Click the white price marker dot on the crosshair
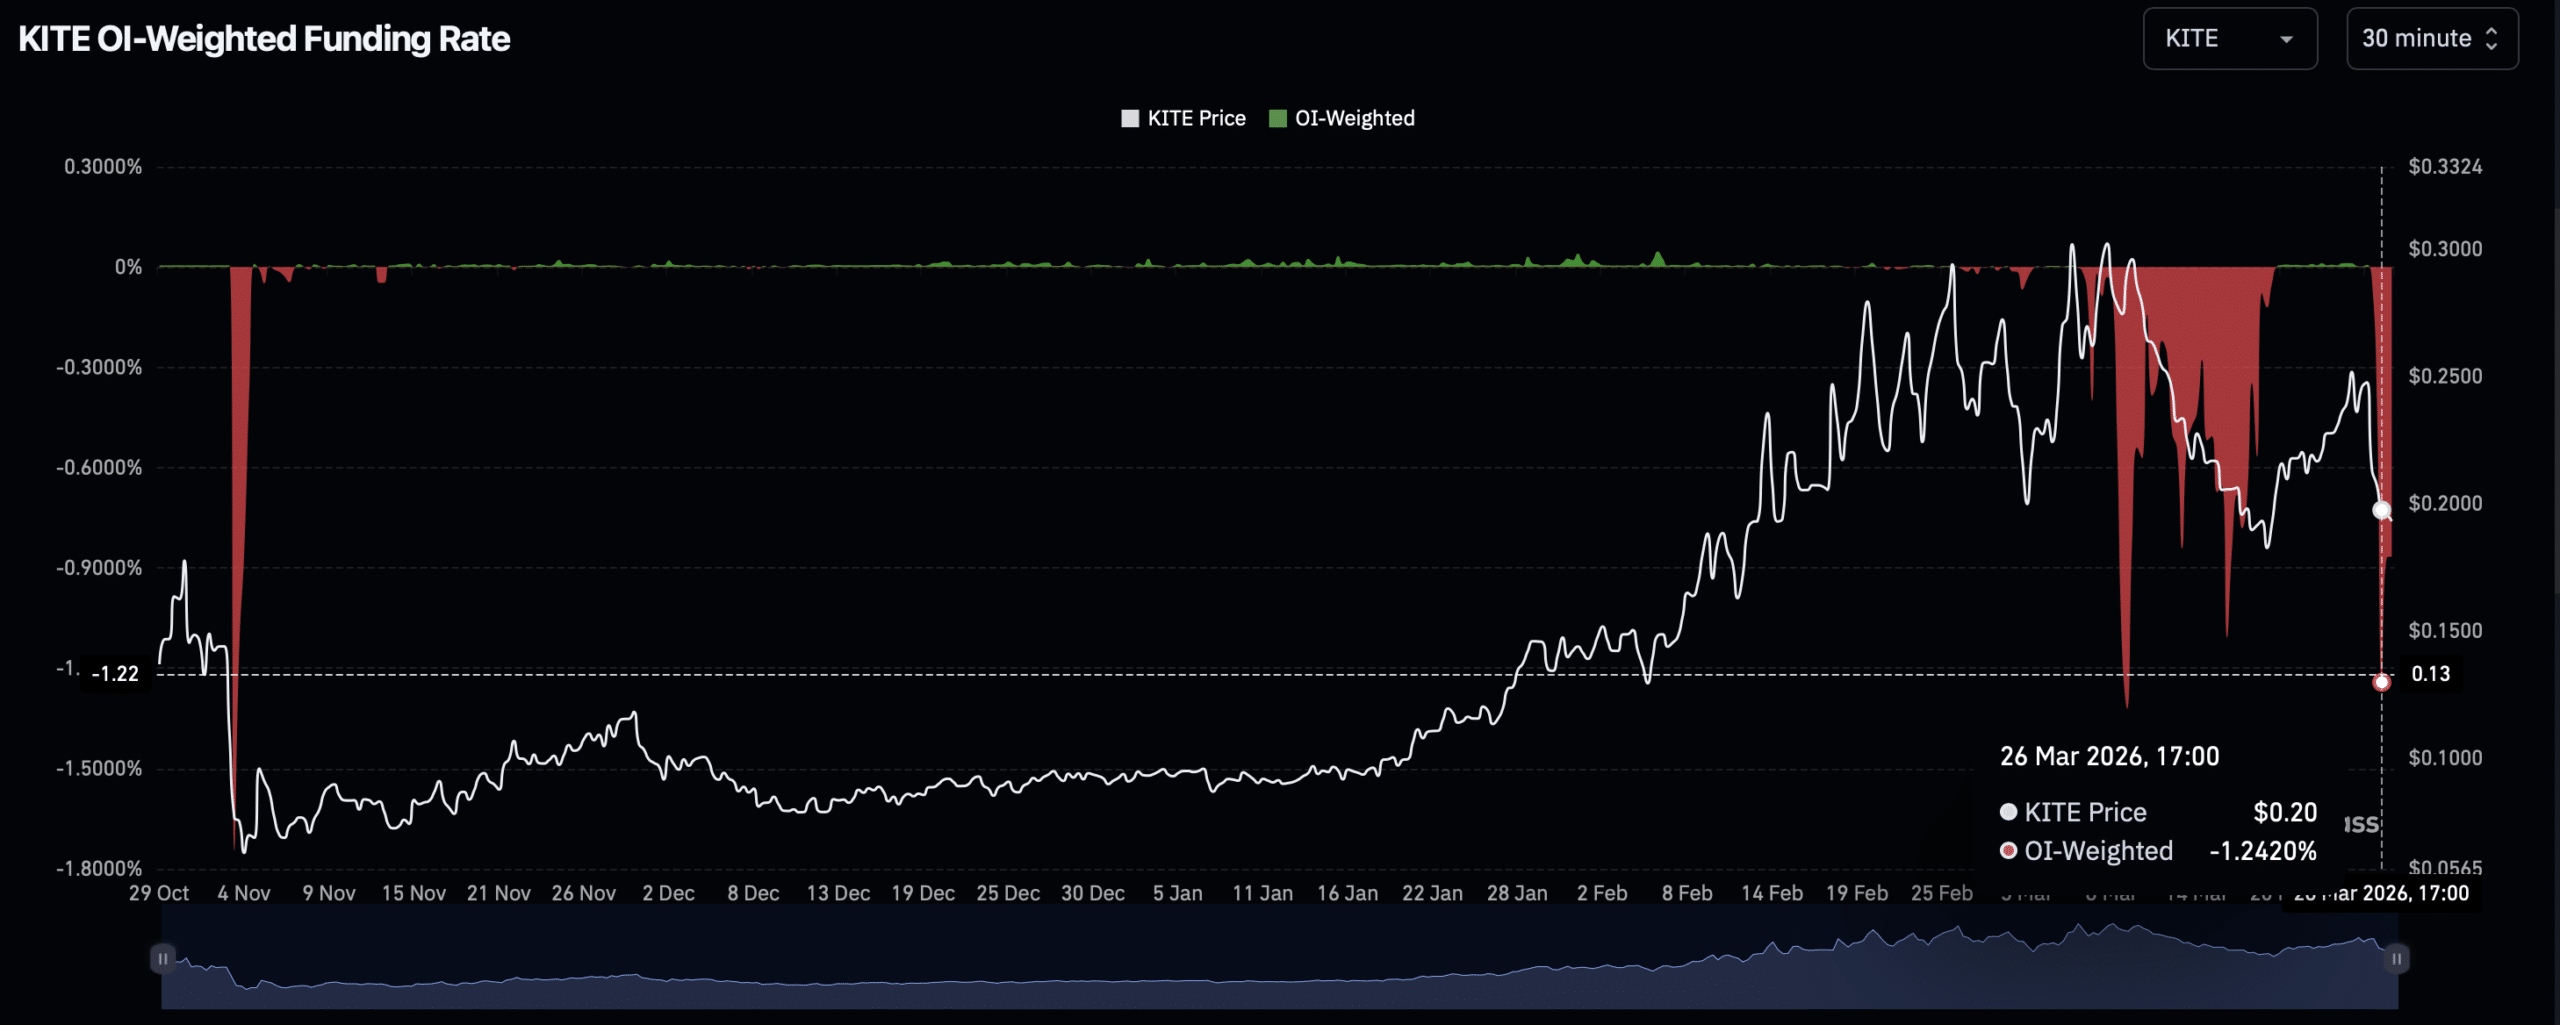 coord(2381,510)
